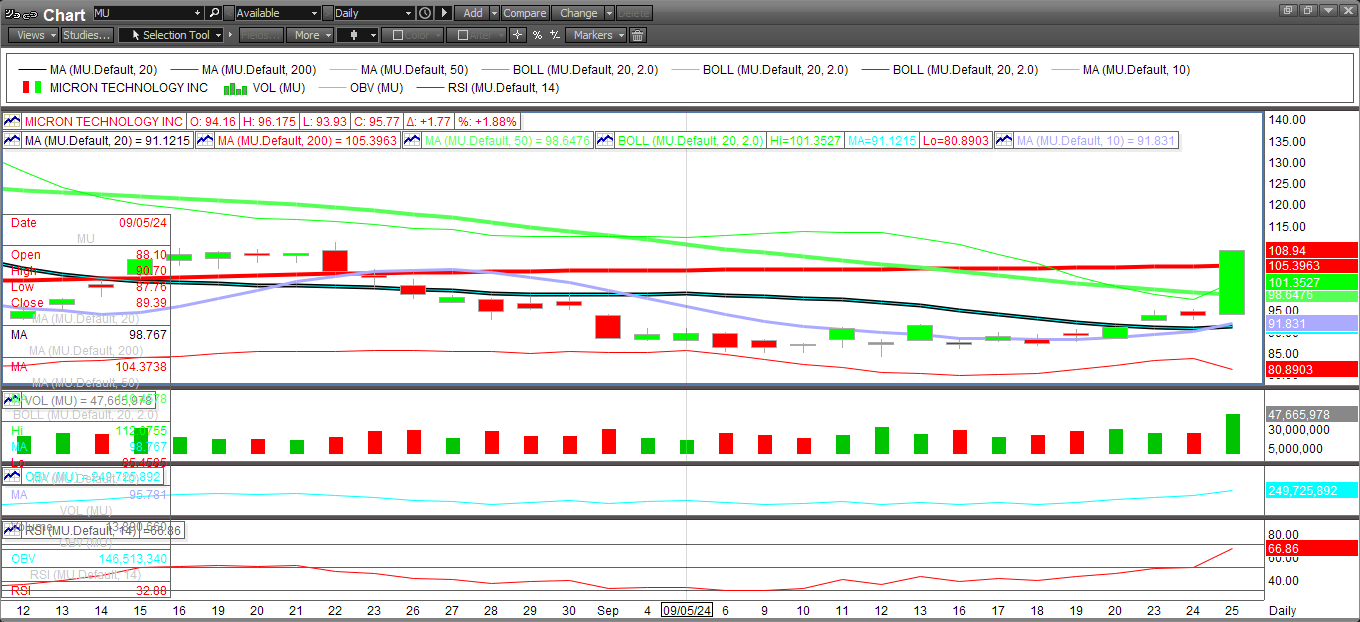Screen dimensions: 1360x622
Task: Toggle the crosshair cursor tool
Action: click(517, 35)
